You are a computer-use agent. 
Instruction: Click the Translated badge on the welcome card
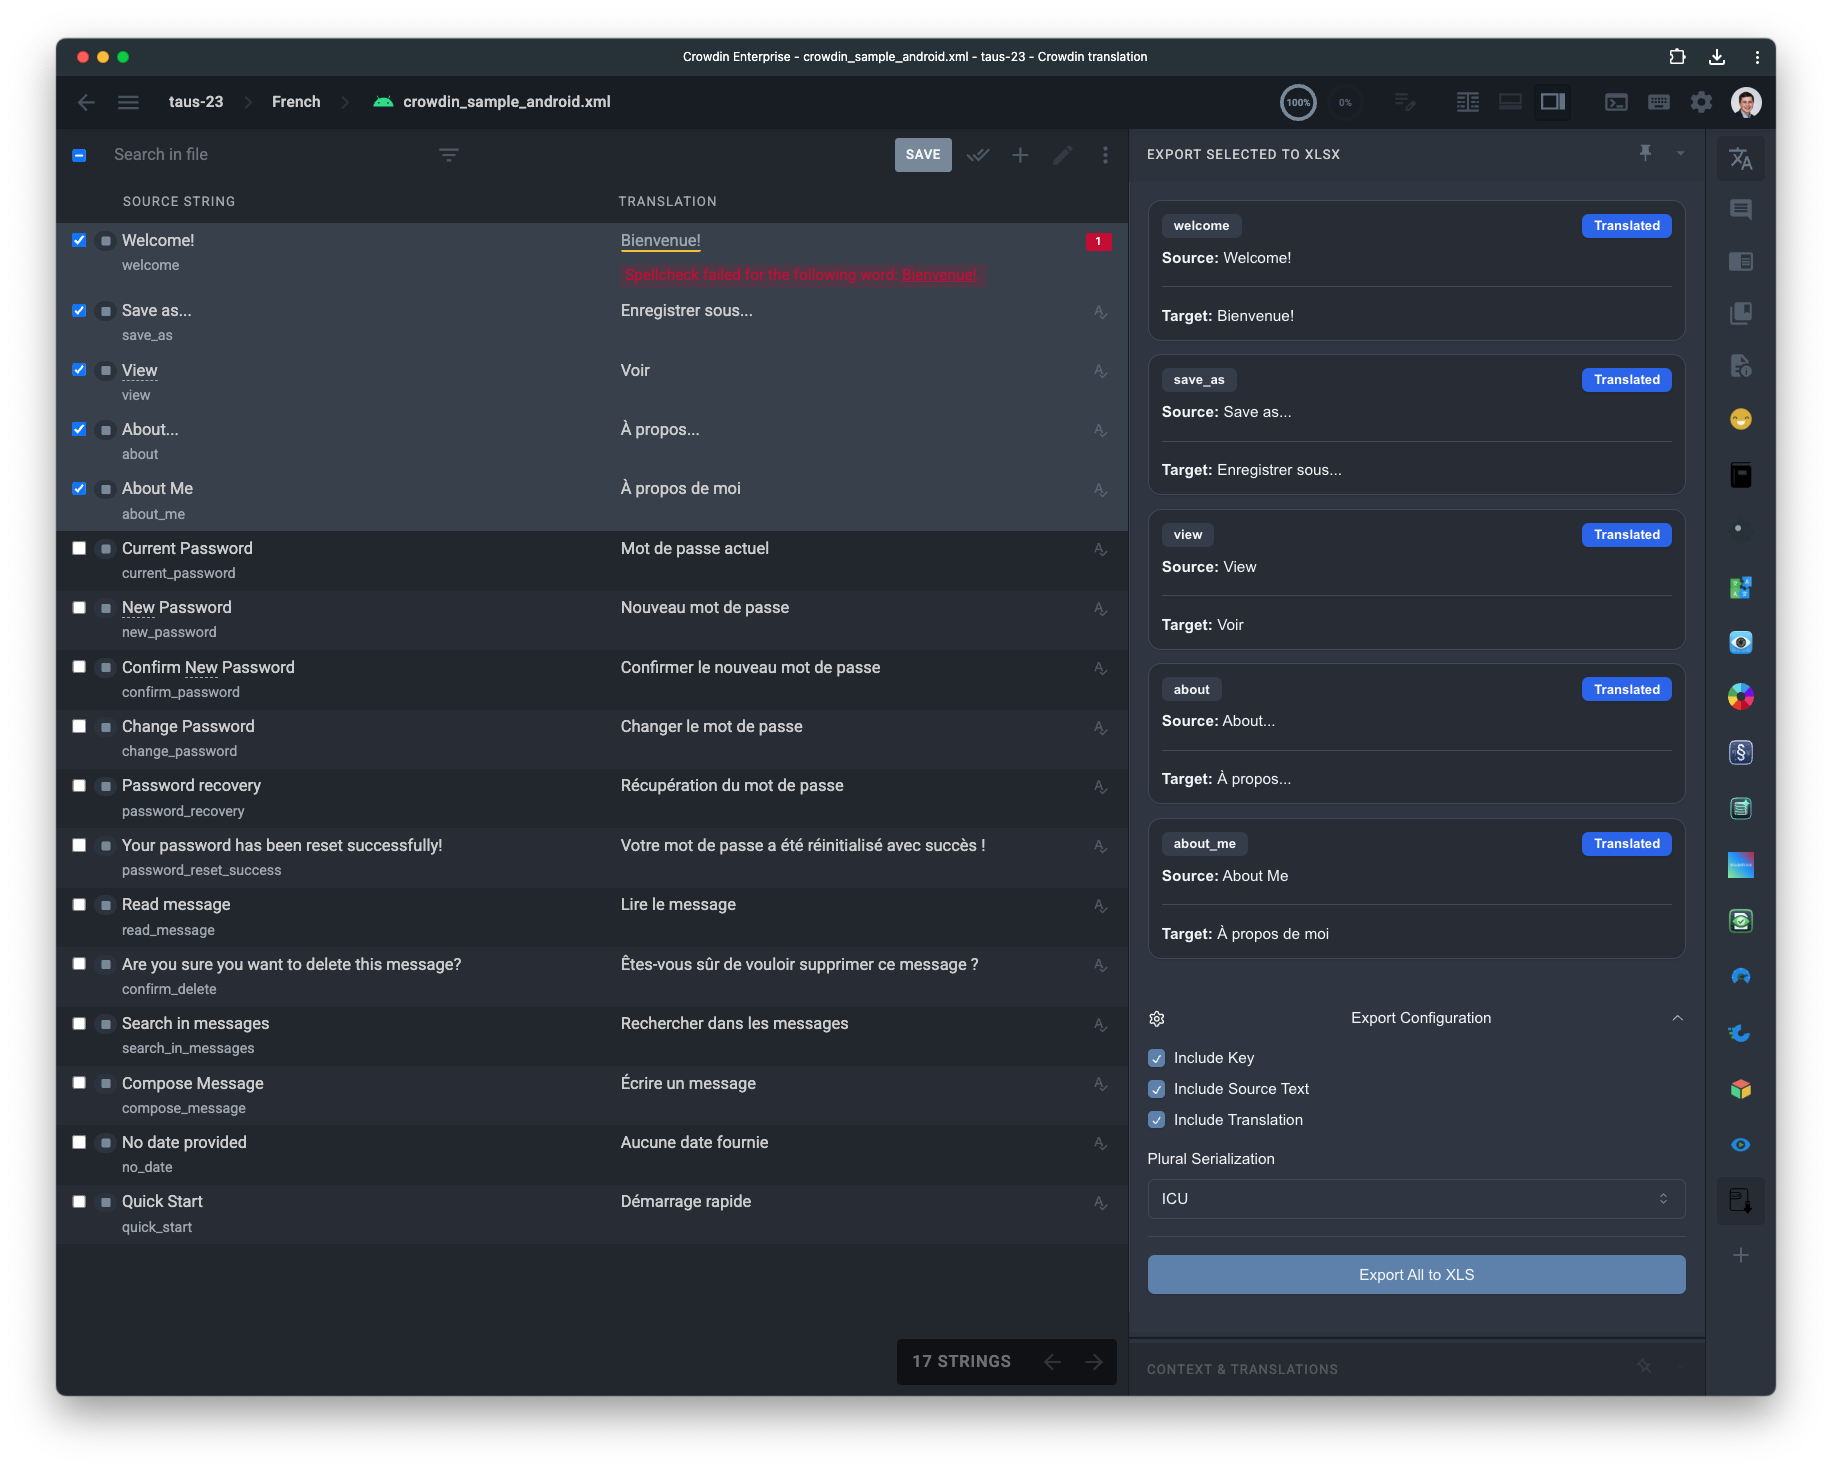[1626, 226]
